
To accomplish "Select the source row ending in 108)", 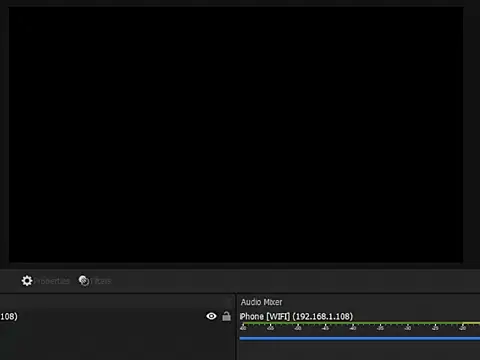I will (117, 316).
